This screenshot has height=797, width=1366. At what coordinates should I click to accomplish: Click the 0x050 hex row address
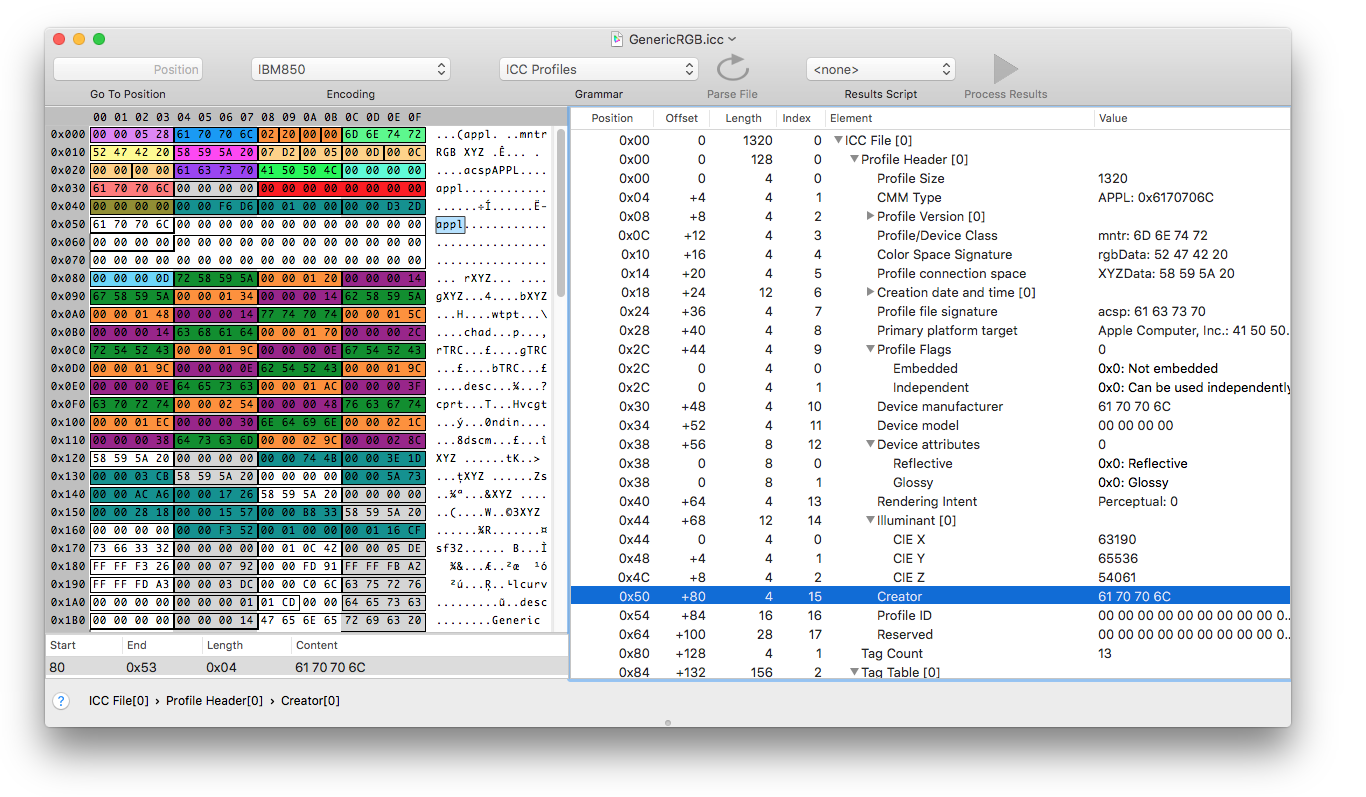[x=69, y=224]
